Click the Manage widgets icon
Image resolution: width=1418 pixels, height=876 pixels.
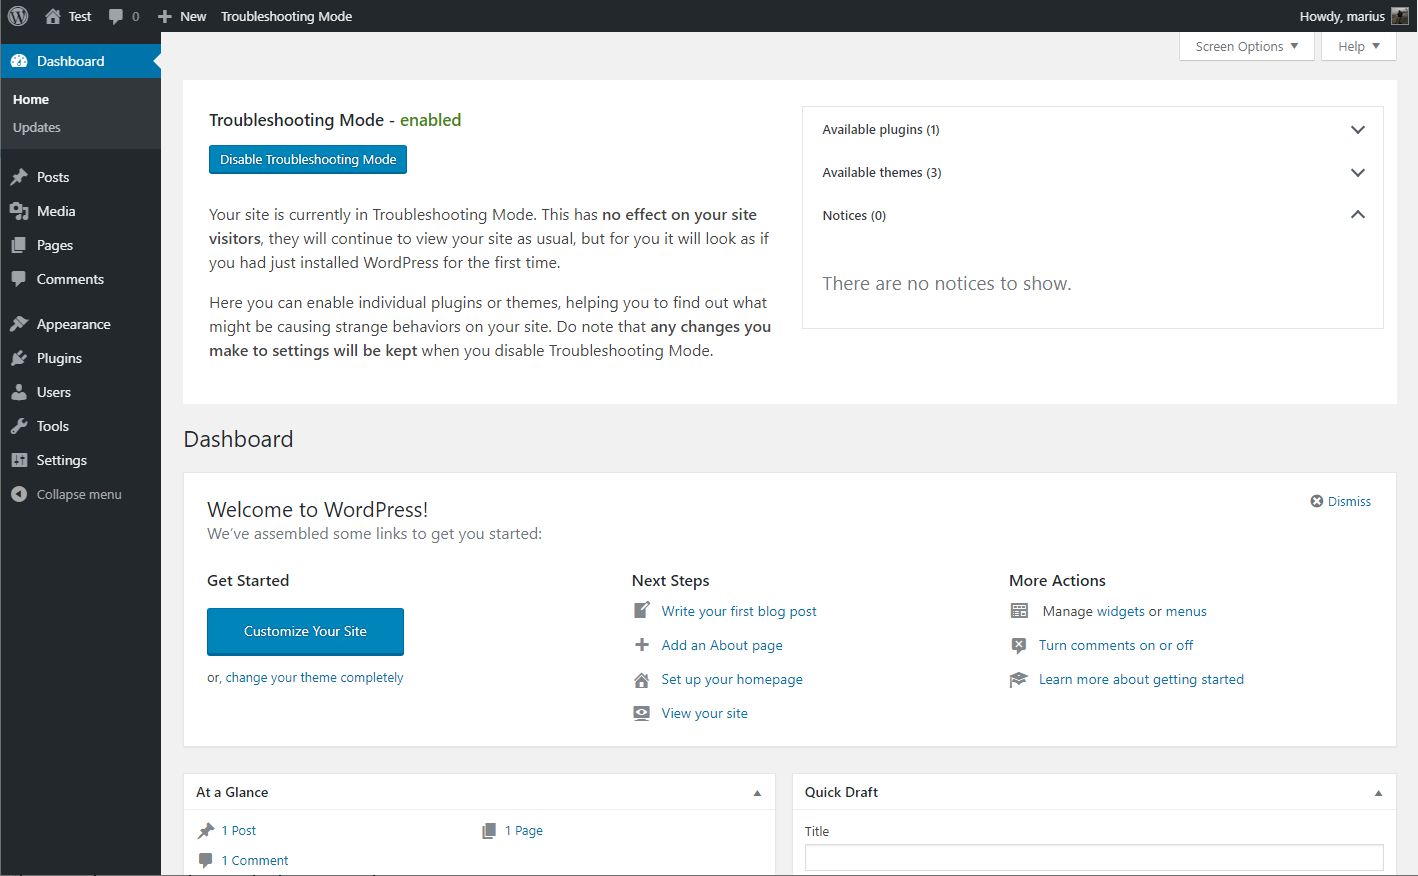tap(1019, 611)
